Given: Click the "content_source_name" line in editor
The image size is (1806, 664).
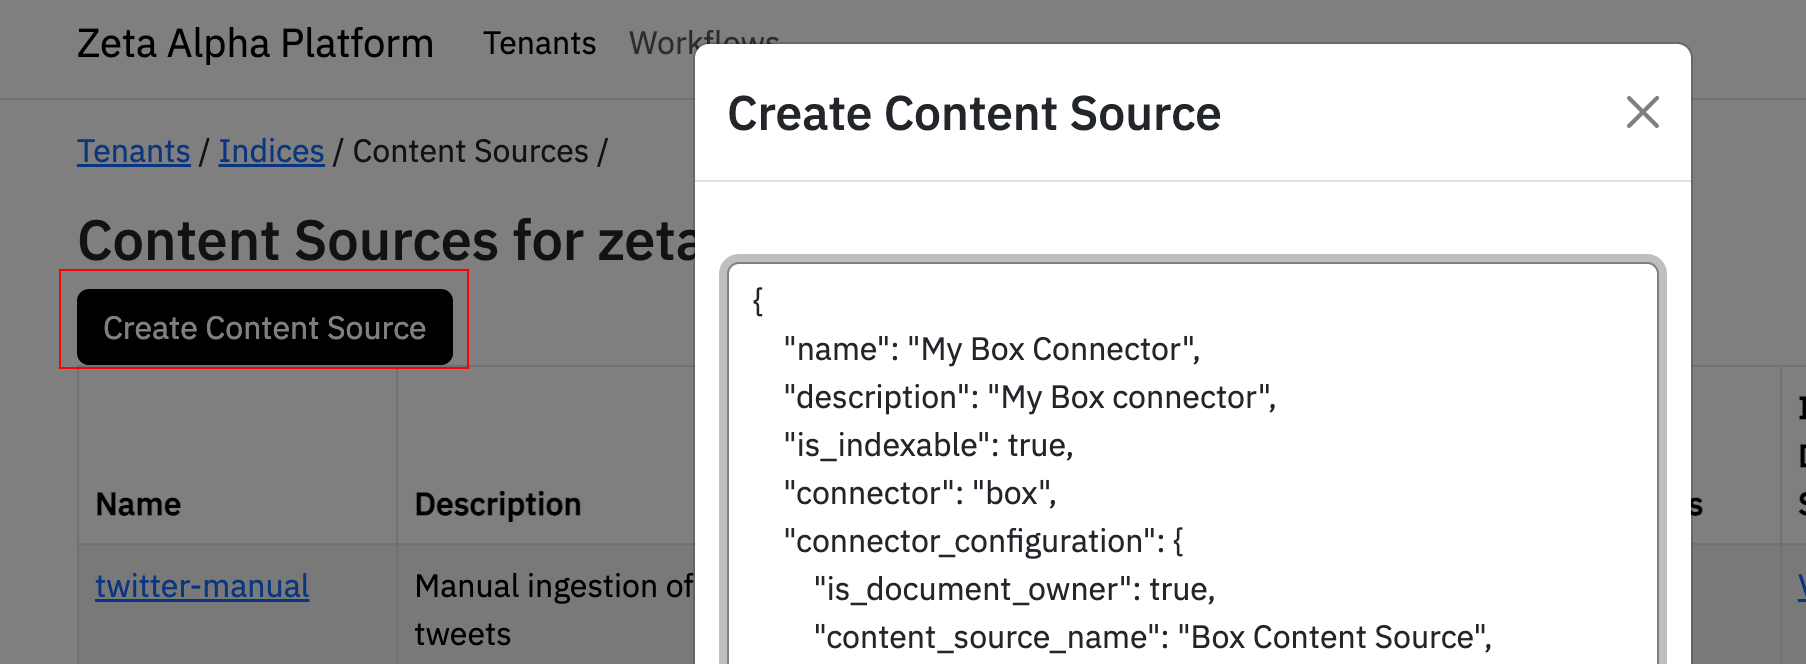Looking at the screenshot, I should [1152, 637].
